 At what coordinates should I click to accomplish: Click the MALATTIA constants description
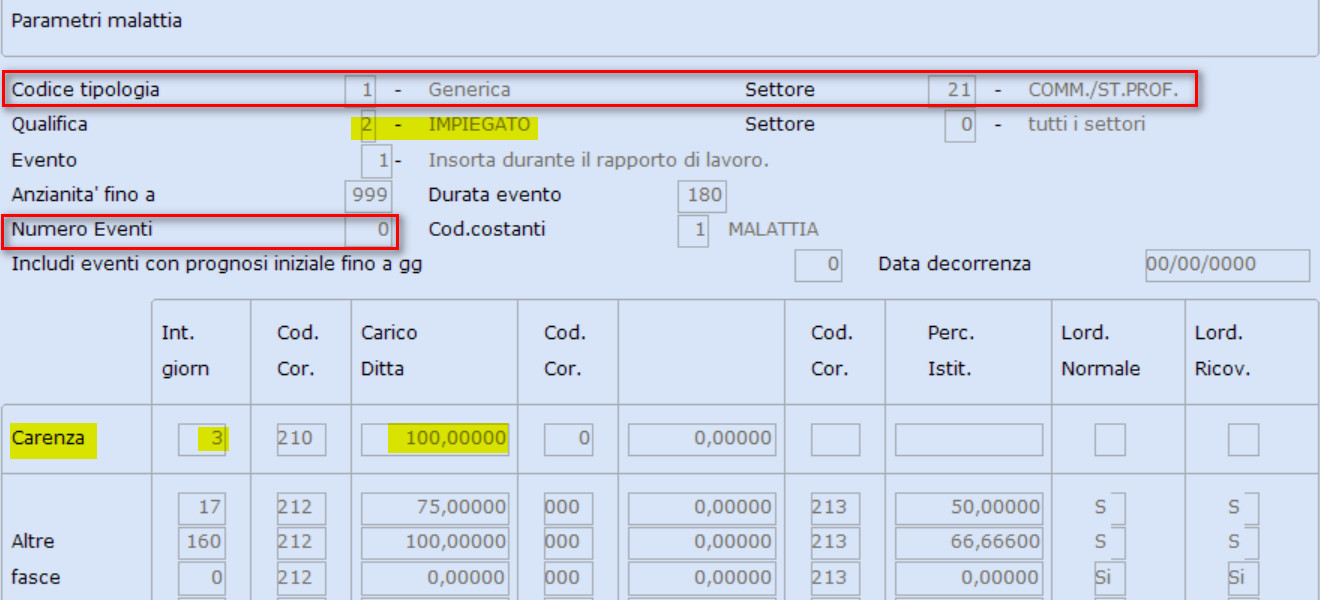coord(773,230)
